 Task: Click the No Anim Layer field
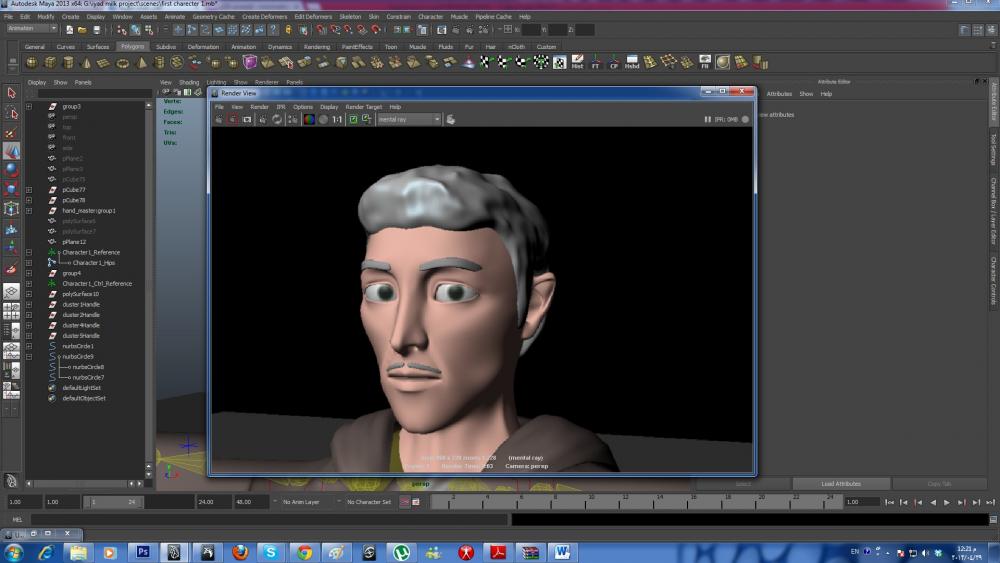pos(300,501)
